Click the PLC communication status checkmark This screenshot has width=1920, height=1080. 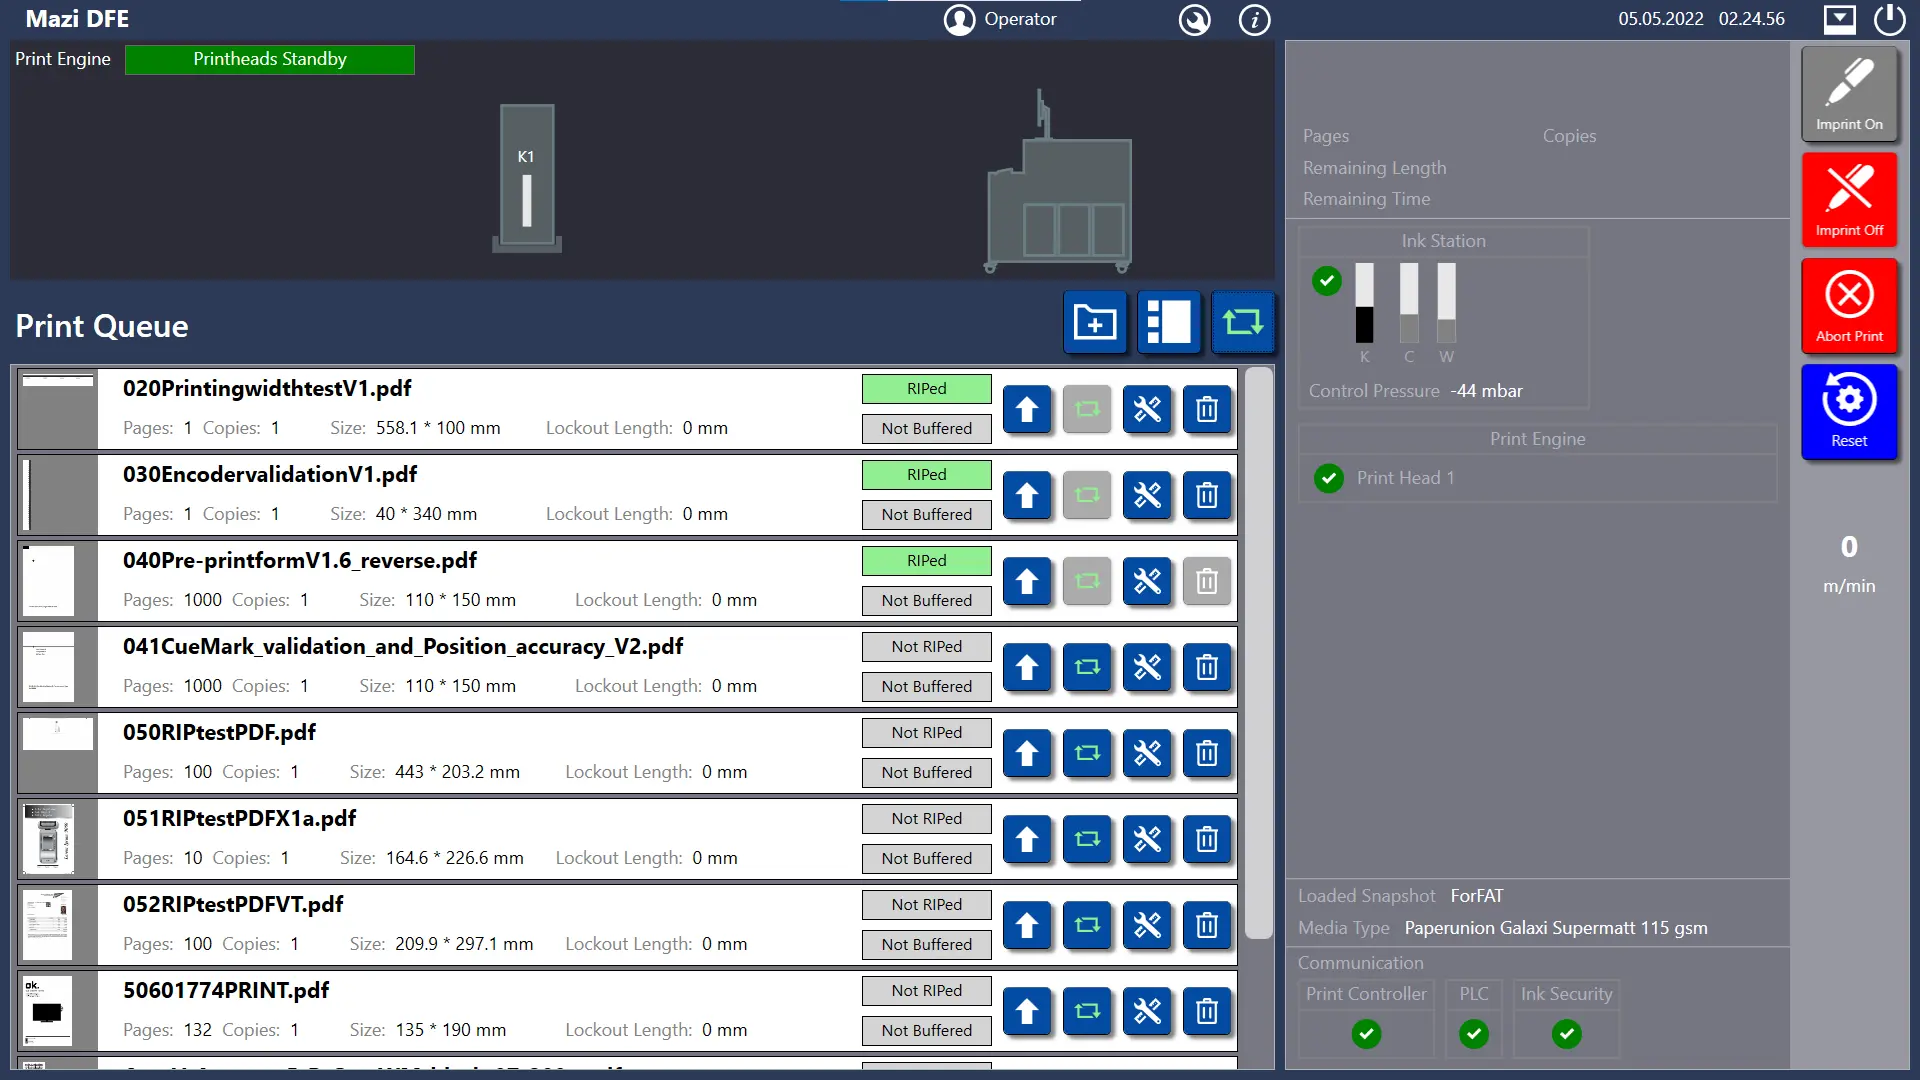tap(1473, 1034)
